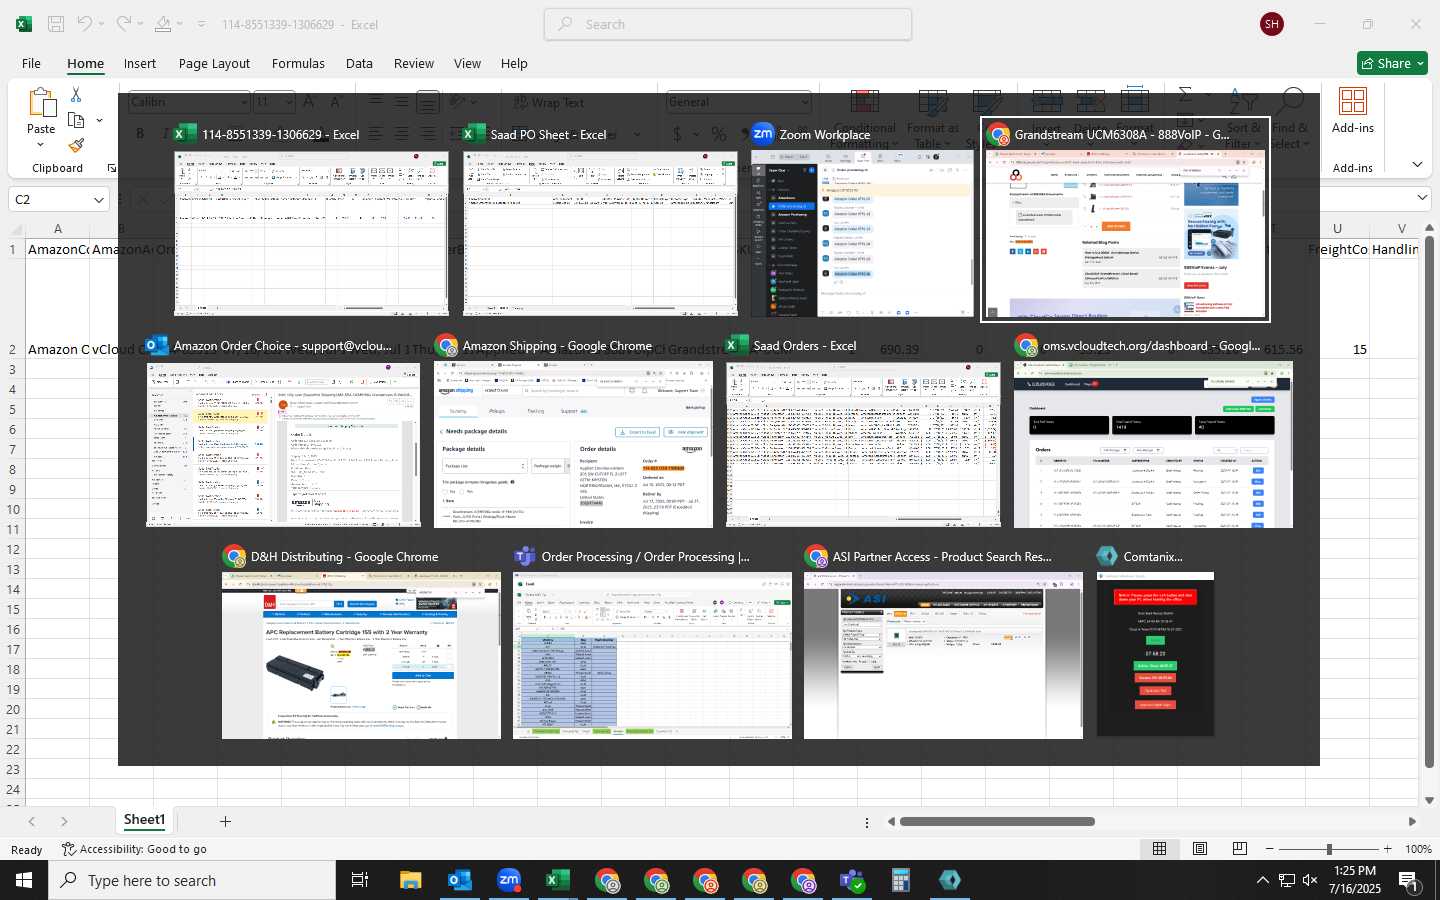Screen dimensions: 1440x900
Task: Click the zoom in plus button
Action: point(1387,849)
